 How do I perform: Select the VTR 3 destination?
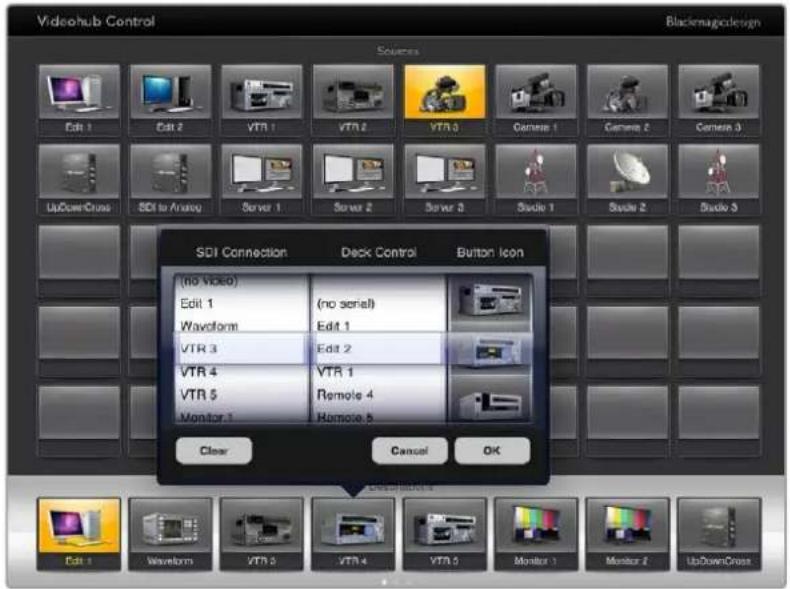tap(261, 534)
